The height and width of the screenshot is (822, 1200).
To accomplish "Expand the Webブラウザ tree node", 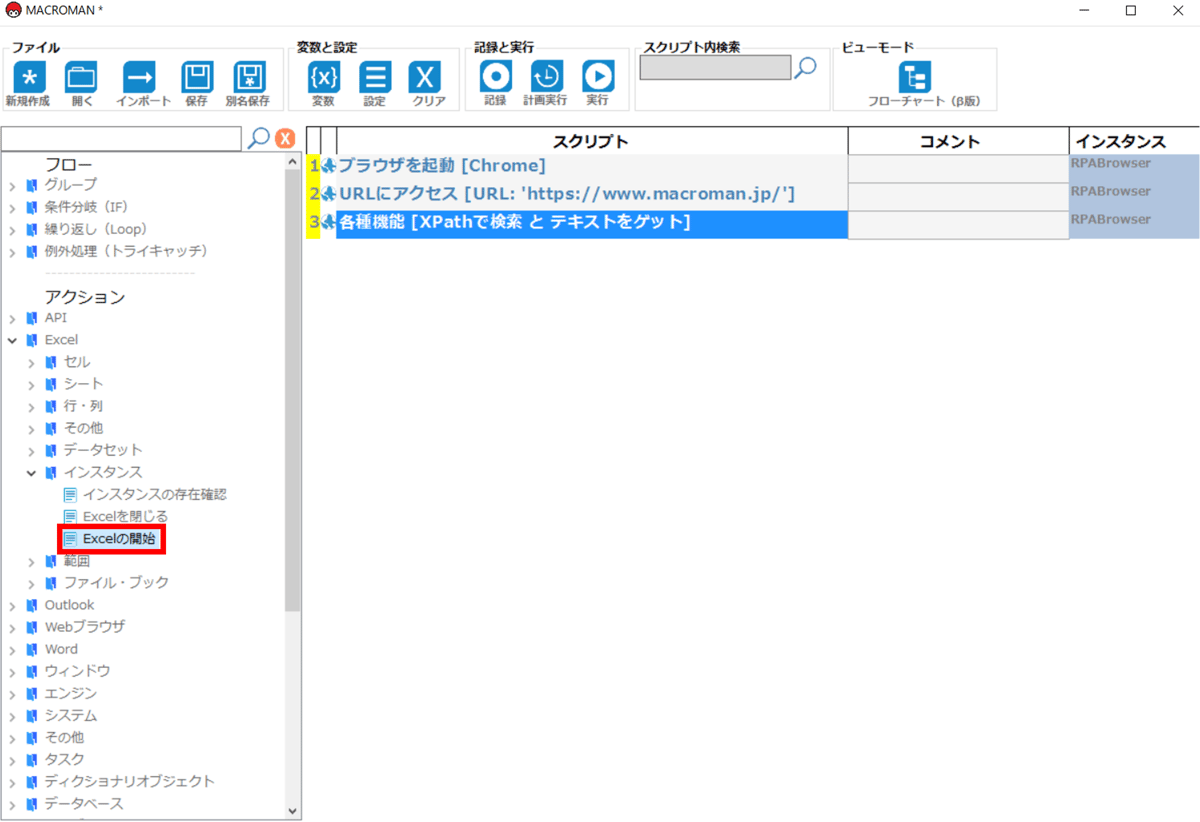I will point(12,627).
